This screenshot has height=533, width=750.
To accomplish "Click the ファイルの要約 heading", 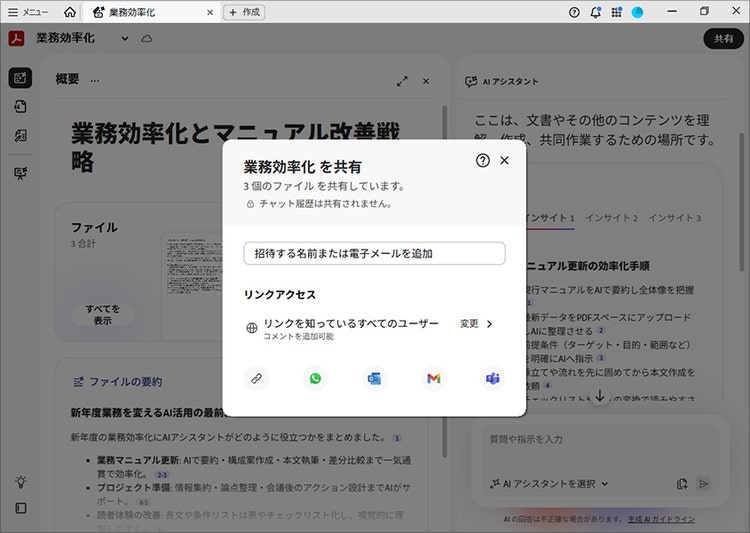I will click(x=125, y=382).
